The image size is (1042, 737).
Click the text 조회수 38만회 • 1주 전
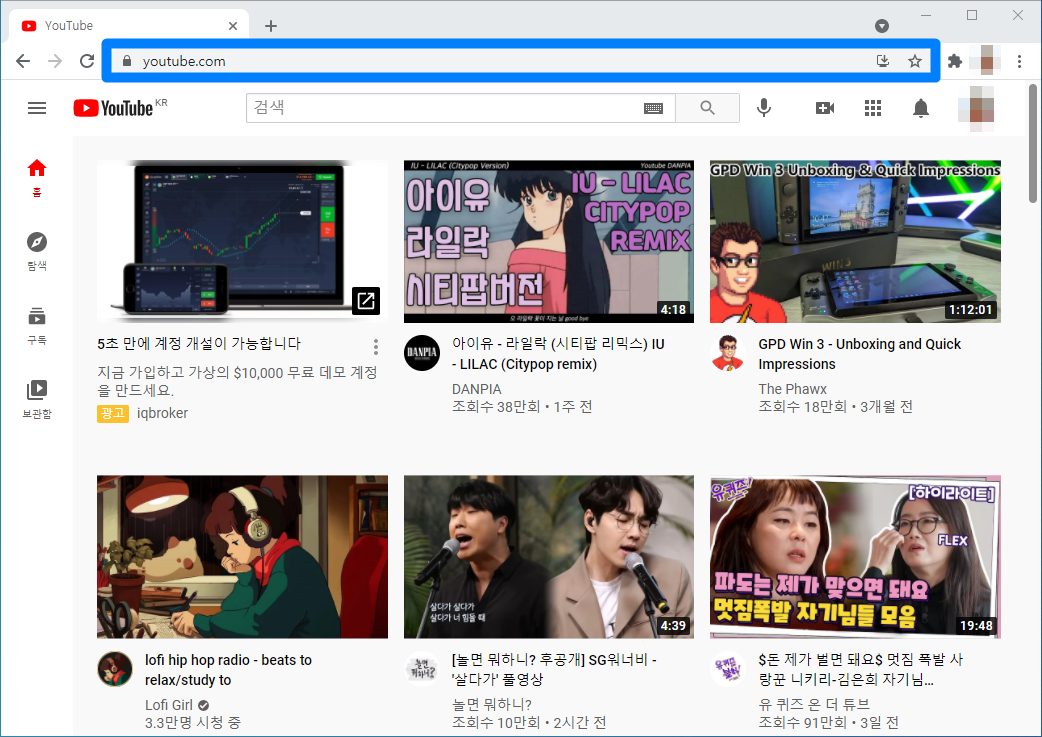pos(522,407)
